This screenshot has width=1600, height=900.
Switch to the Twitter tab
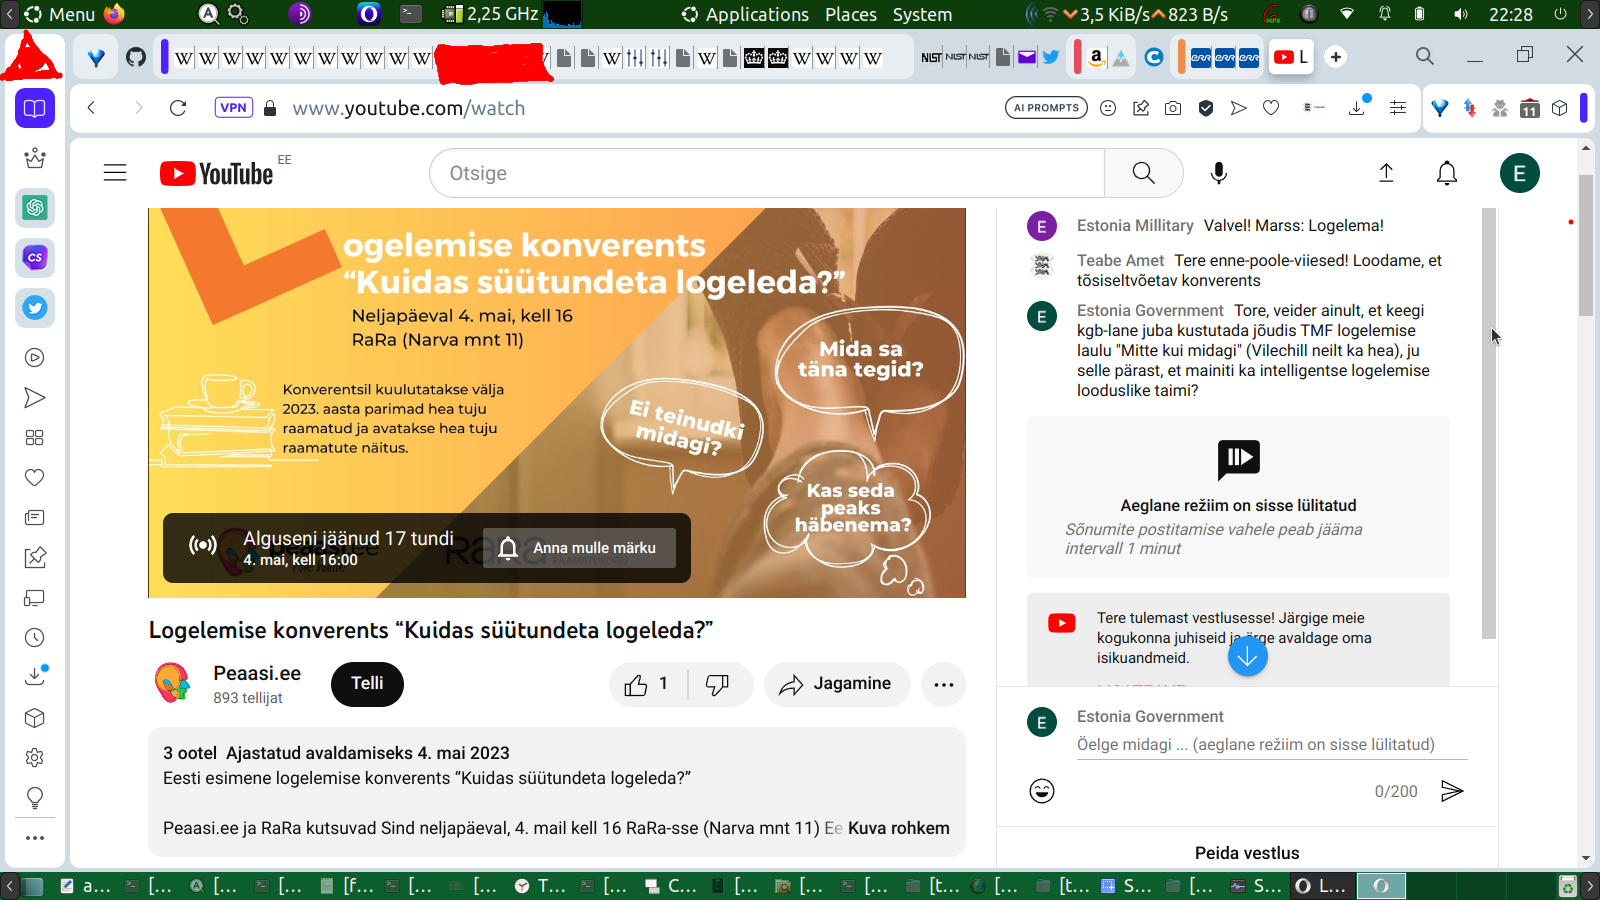coord(1051,57)
